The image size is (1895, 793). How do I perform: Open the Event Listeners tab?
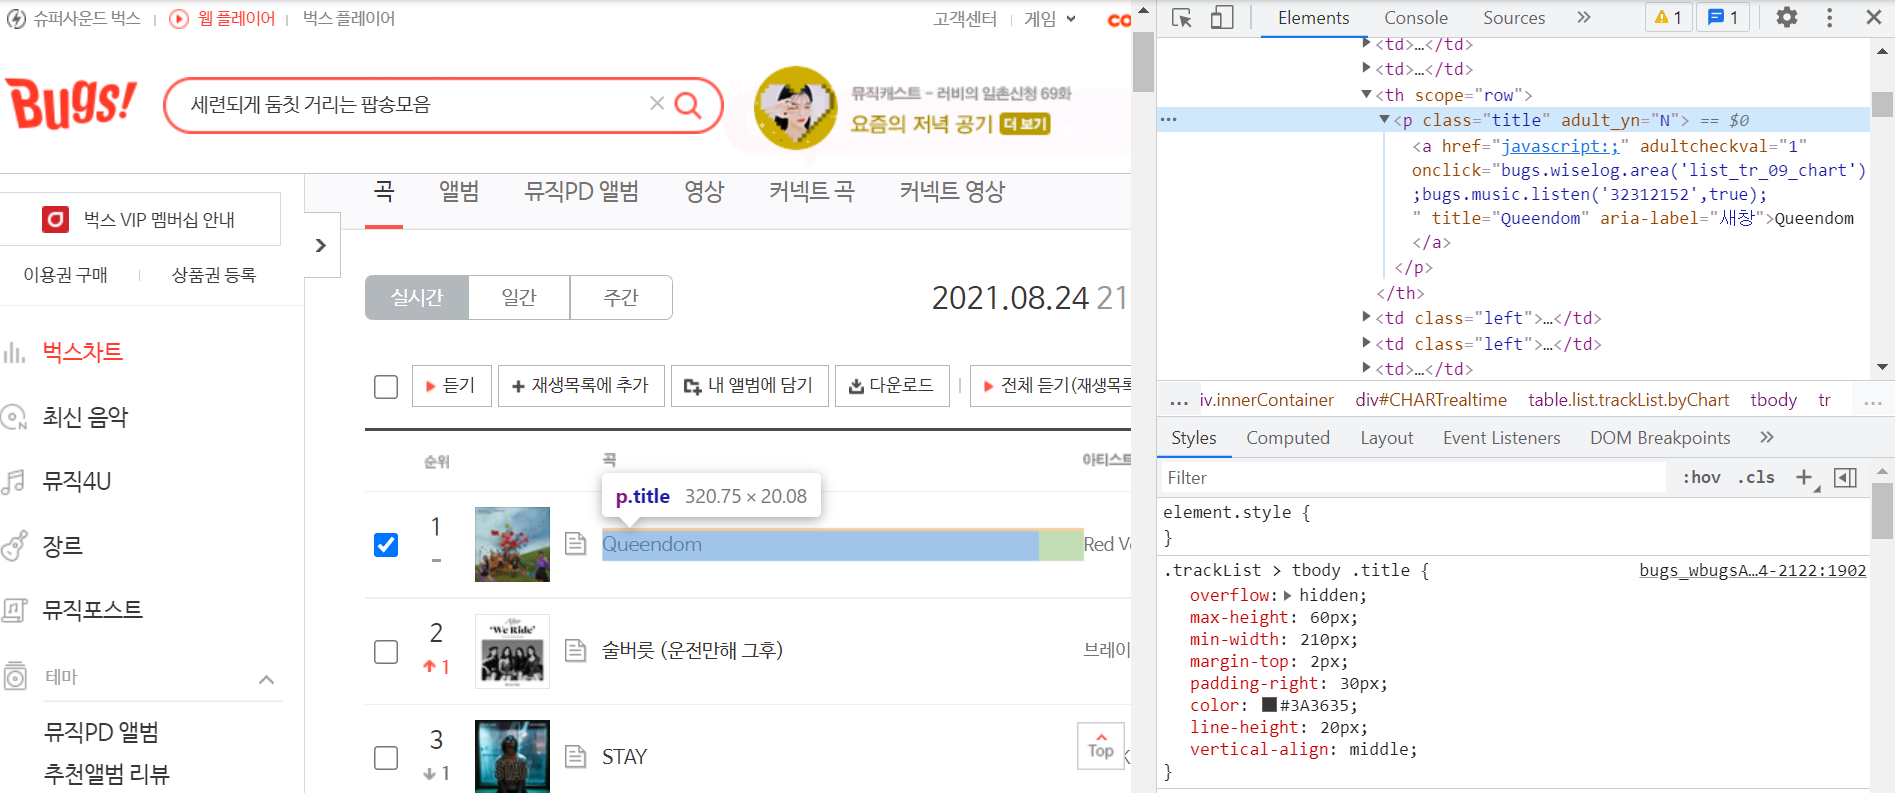click(x=1501, y=438)
